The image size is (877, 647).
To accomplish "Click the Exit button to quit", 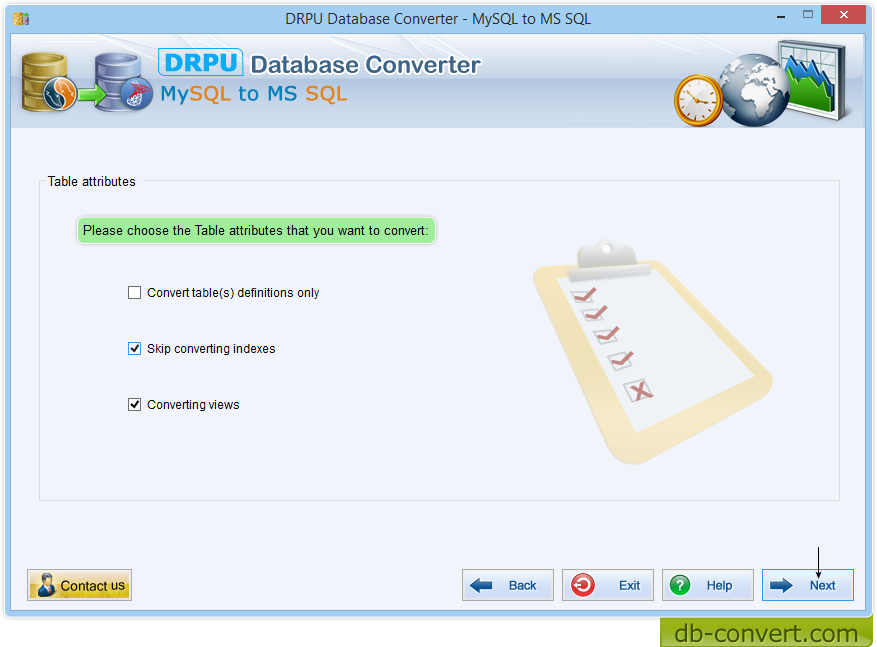I will pyautogui.click(x=607, y=585).
